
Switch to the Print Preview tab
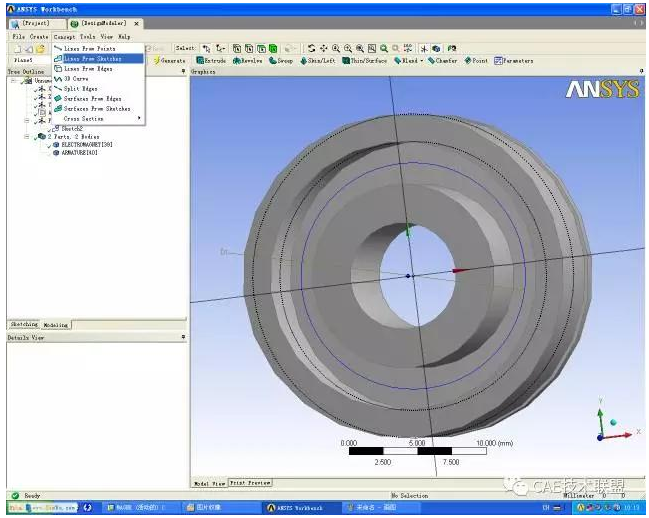[x=250, y=483]
